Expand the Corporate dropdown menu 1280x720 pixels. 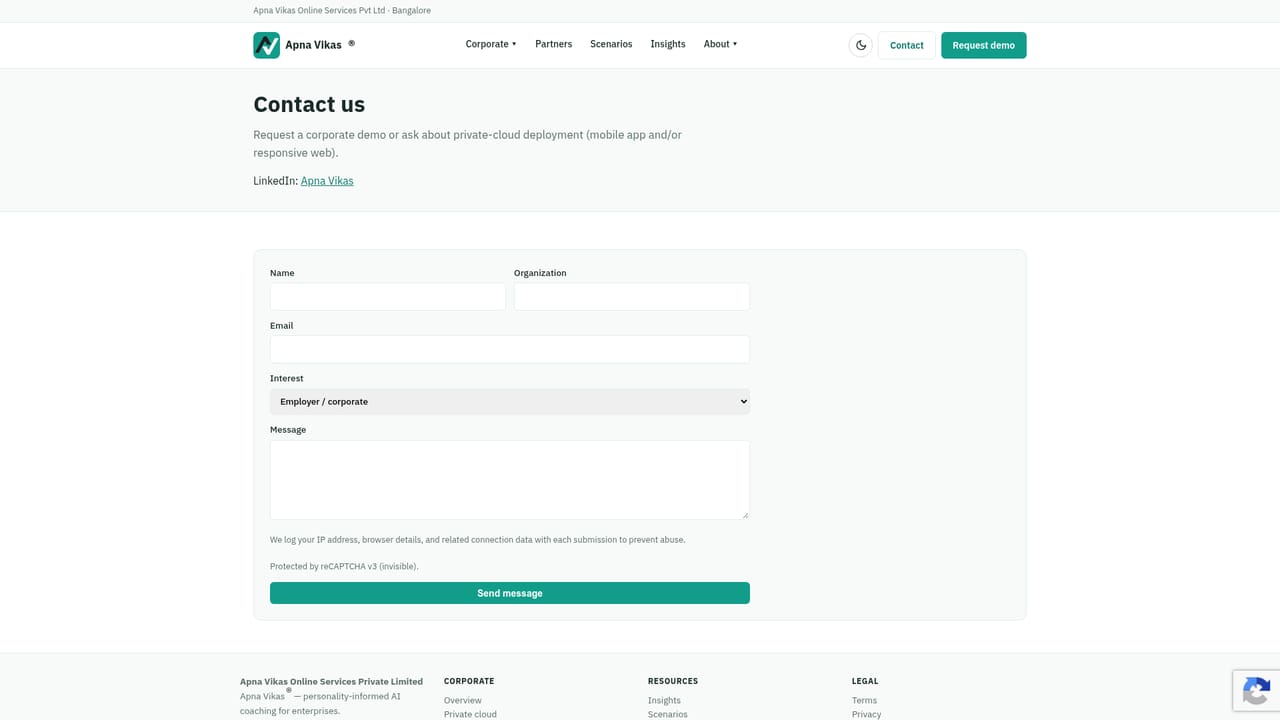point(491,44)
